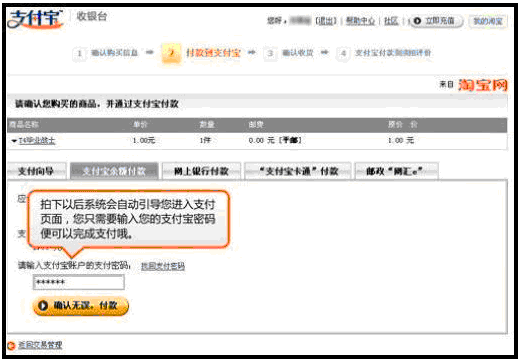Click the 淘宝网 logo
This screenshot has width=520, height=361.
point(483,85)
